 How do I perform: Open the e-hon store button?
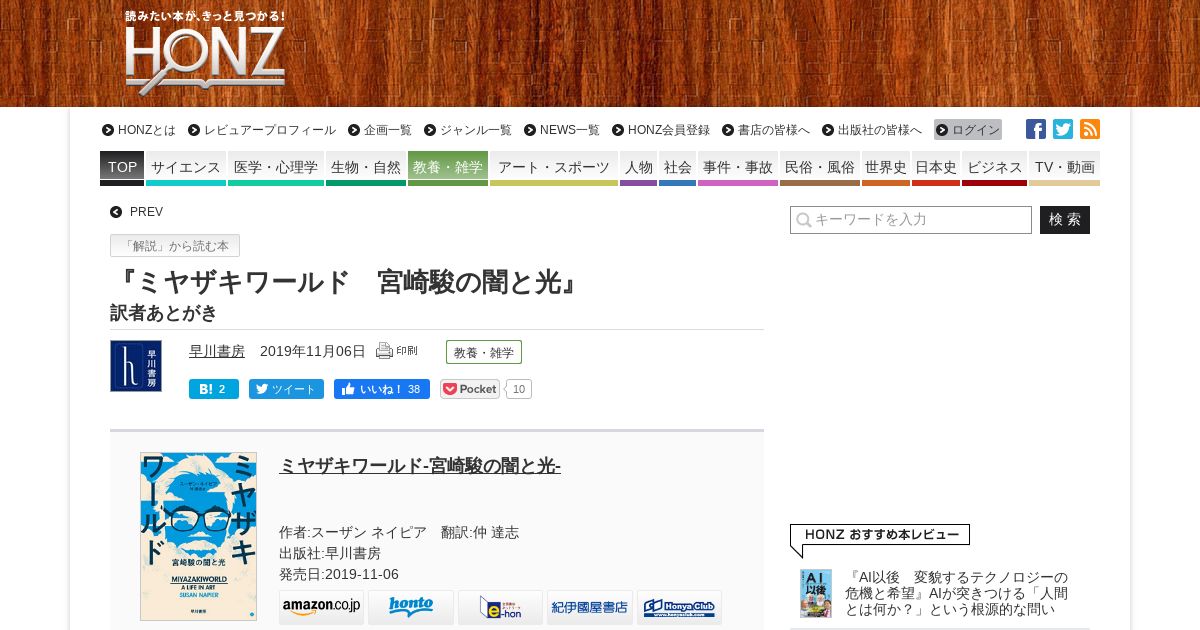(500, 607)
